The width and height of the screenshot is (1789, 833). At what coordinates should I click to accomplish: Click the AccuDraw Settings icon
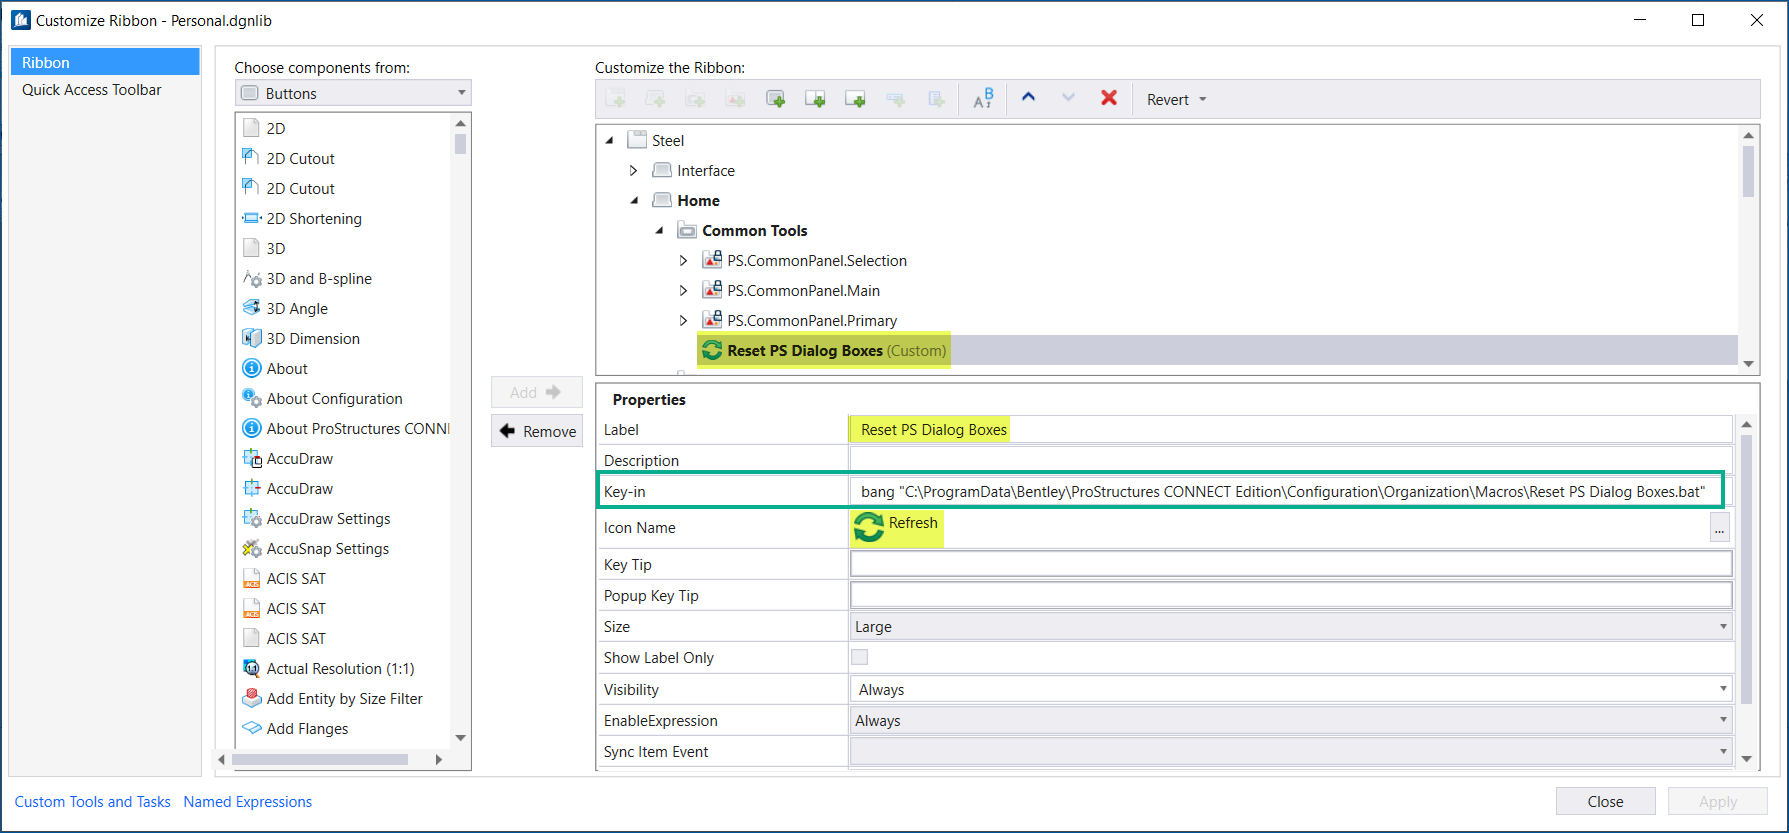(x=252, y=518)
